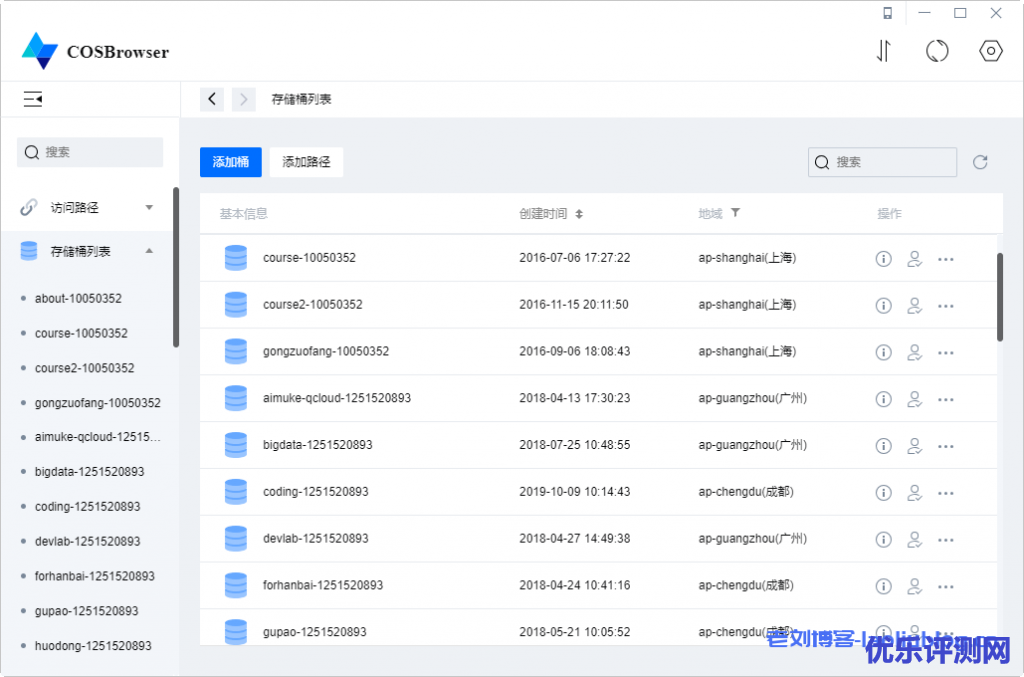Screen dimensions: 1024x677
Task: Collapse the sidebar with toggle icon
Action: pos(33,99)
